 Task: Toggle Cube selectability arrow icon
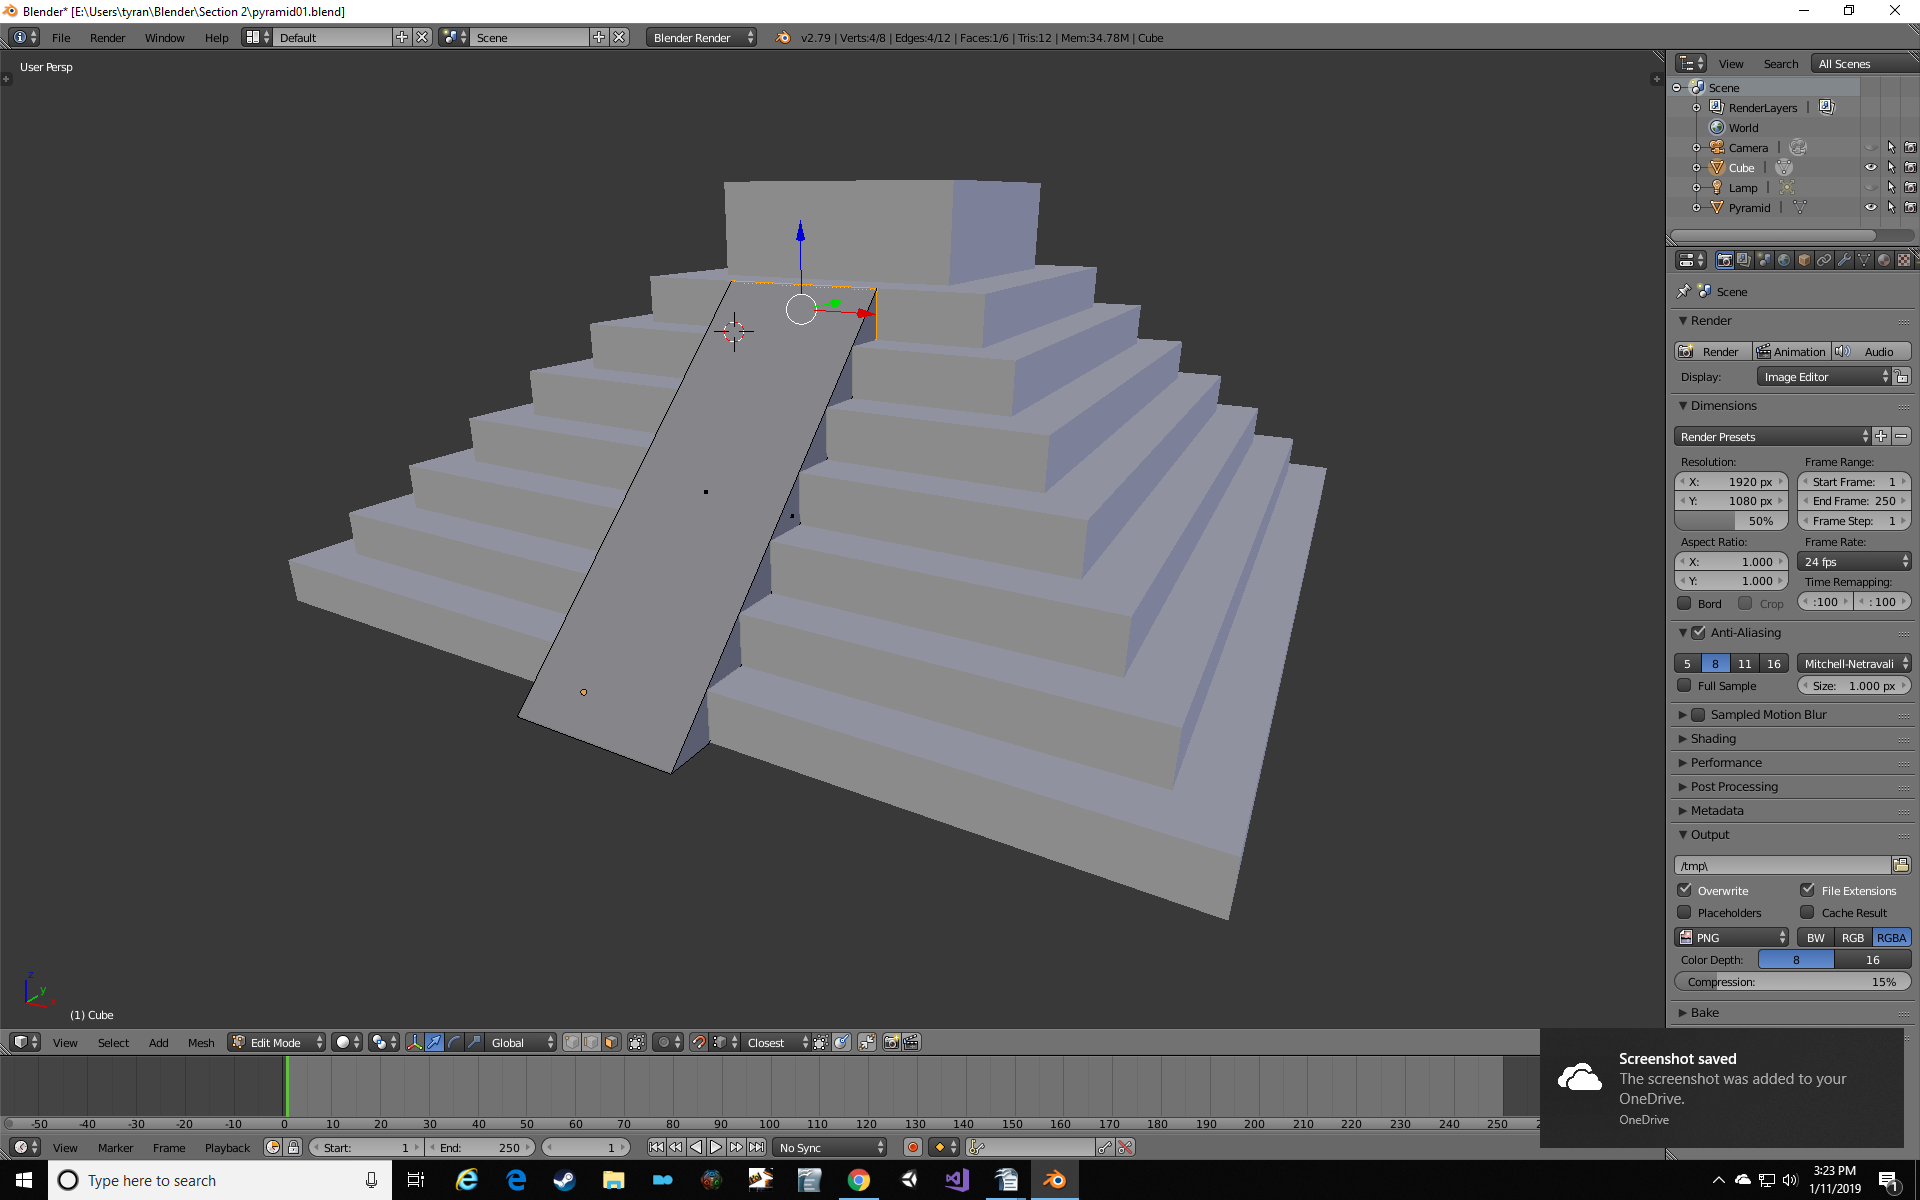click(1891, 167)
